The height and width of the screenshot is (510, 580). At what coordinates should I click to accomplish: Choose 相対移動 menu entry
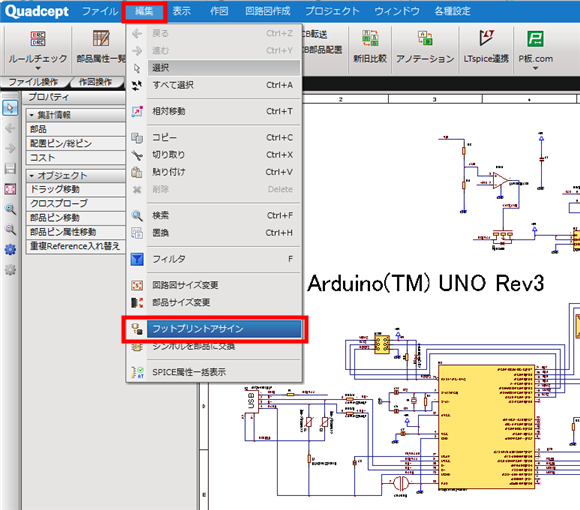pyautogui.click(x=224, y=111)
